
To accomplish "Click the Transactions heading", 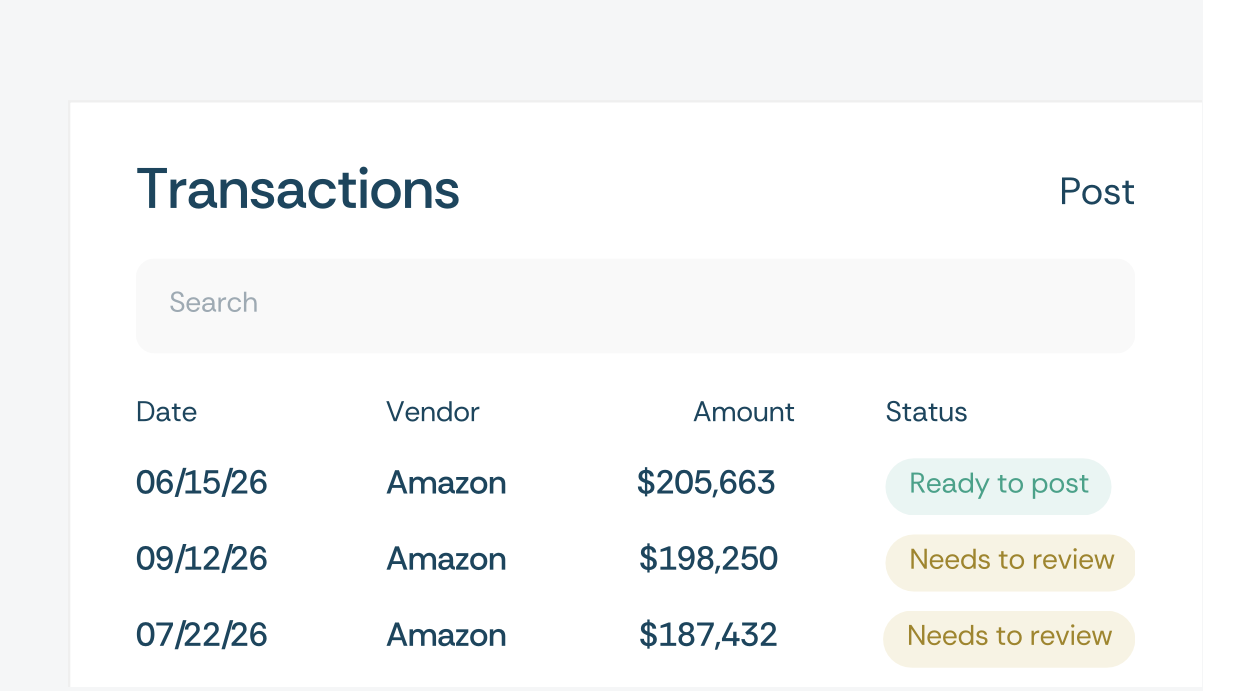I will (298, 189).
